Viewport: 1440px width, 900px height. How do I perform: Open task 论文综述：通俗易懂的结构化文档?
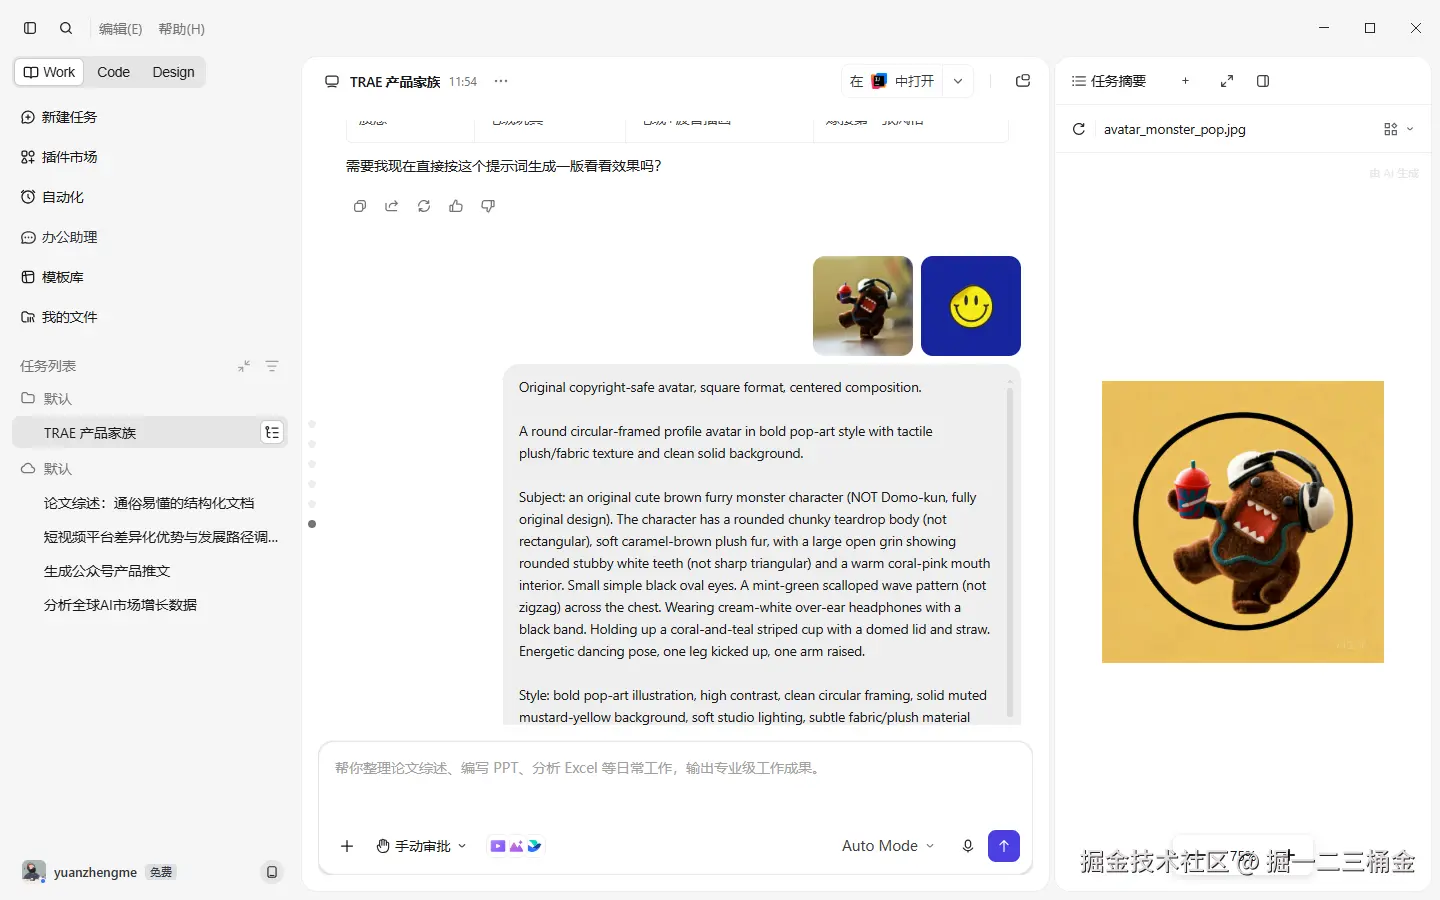[x=149, y=503]
